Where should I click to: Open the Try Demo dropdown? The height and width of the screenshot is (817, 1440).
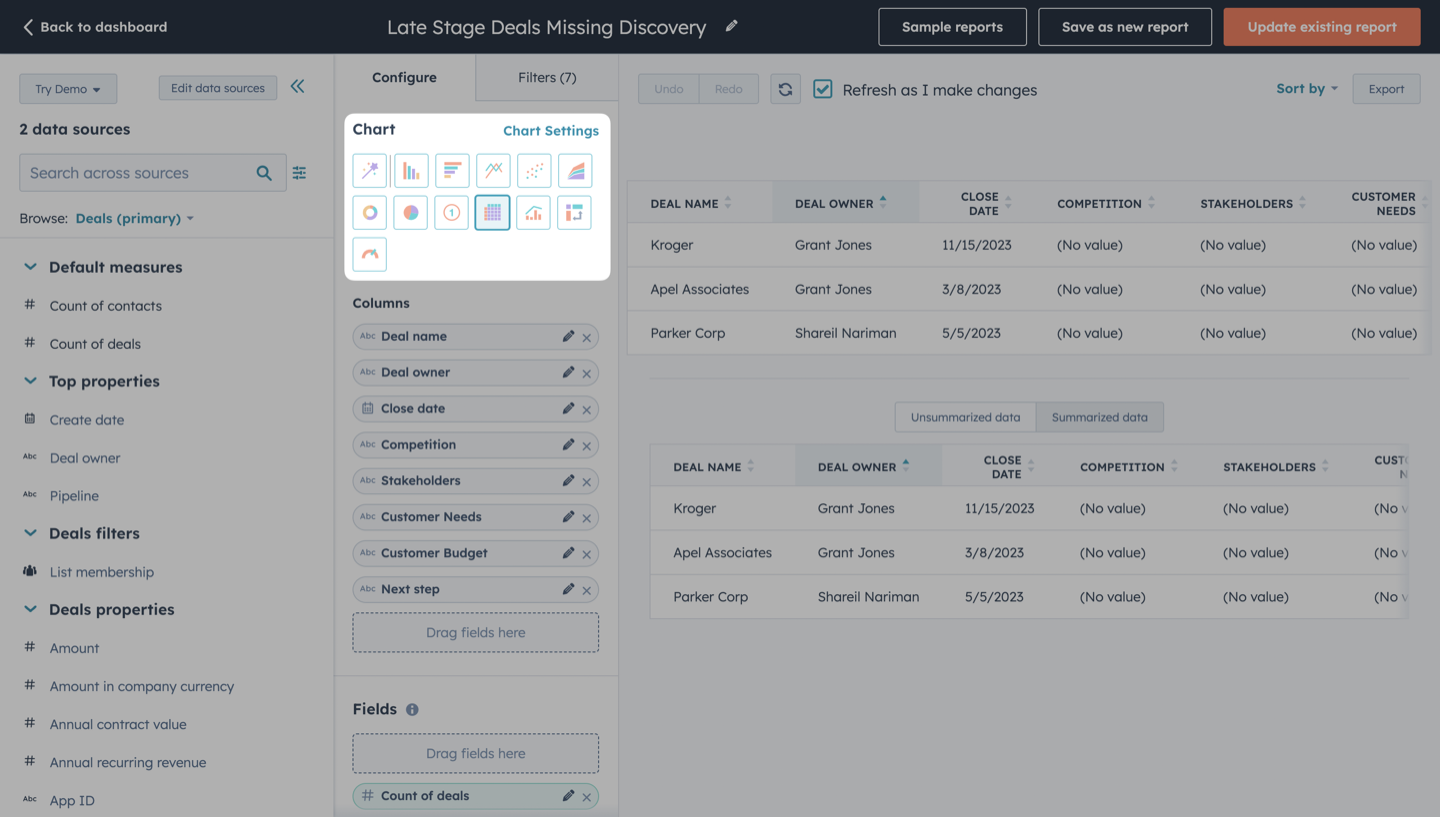pos(68,89)
